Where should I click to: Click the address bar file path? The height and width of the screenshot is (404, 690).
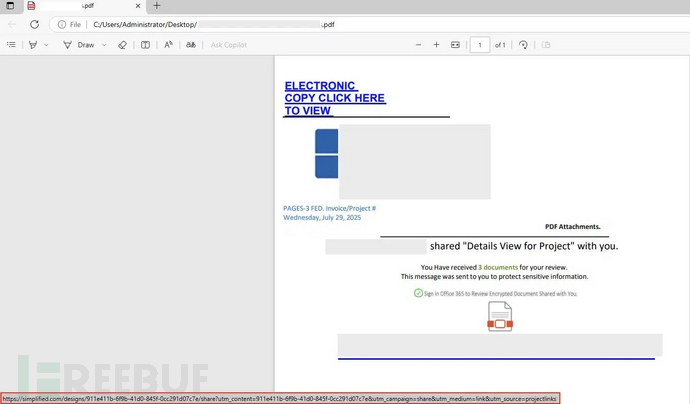click(x=214, y=25)
